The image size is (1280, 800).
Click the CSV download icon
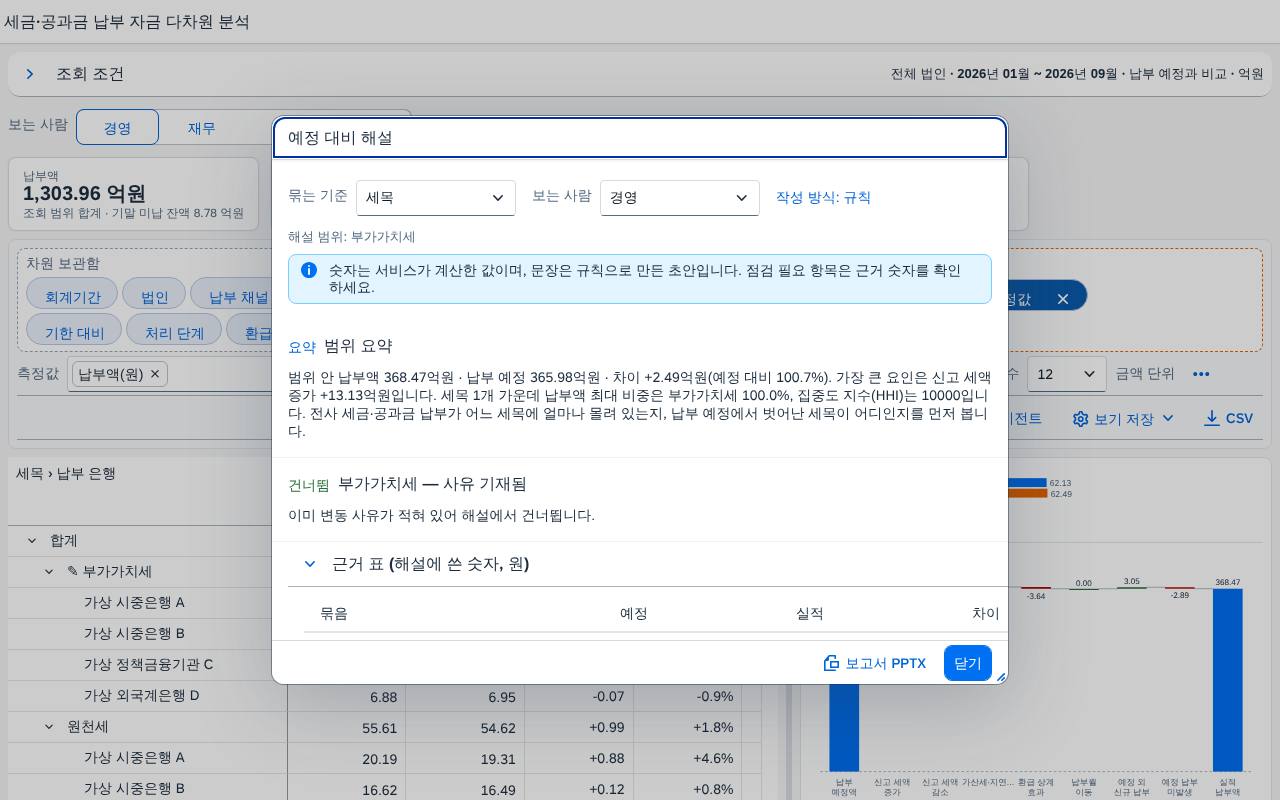[1212, 418]
